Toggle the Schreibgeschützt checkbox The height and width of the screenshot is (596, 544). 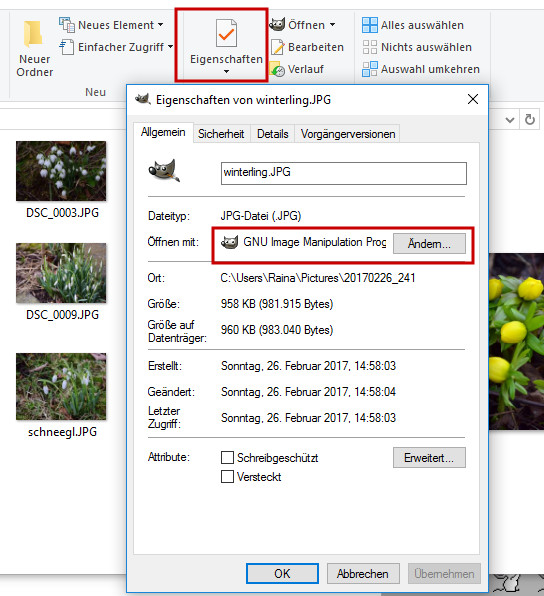click(227, 458)
